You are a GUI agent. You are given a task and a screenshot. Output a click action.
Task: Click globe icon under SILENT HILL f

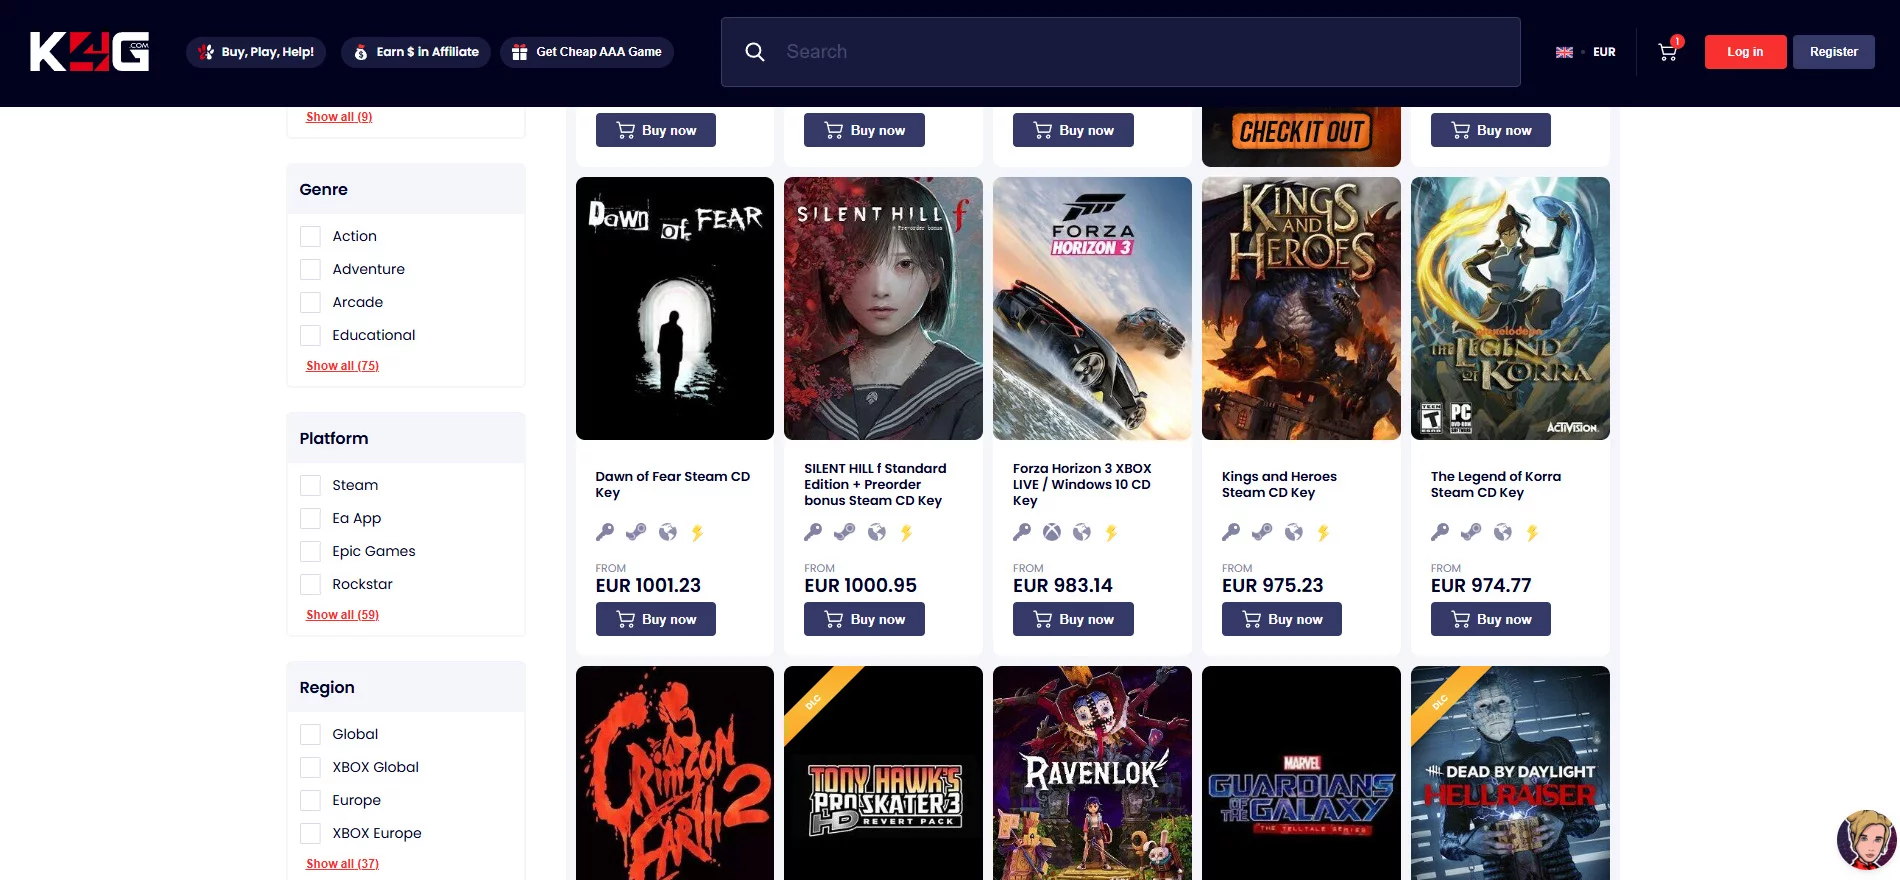[877, 532]
